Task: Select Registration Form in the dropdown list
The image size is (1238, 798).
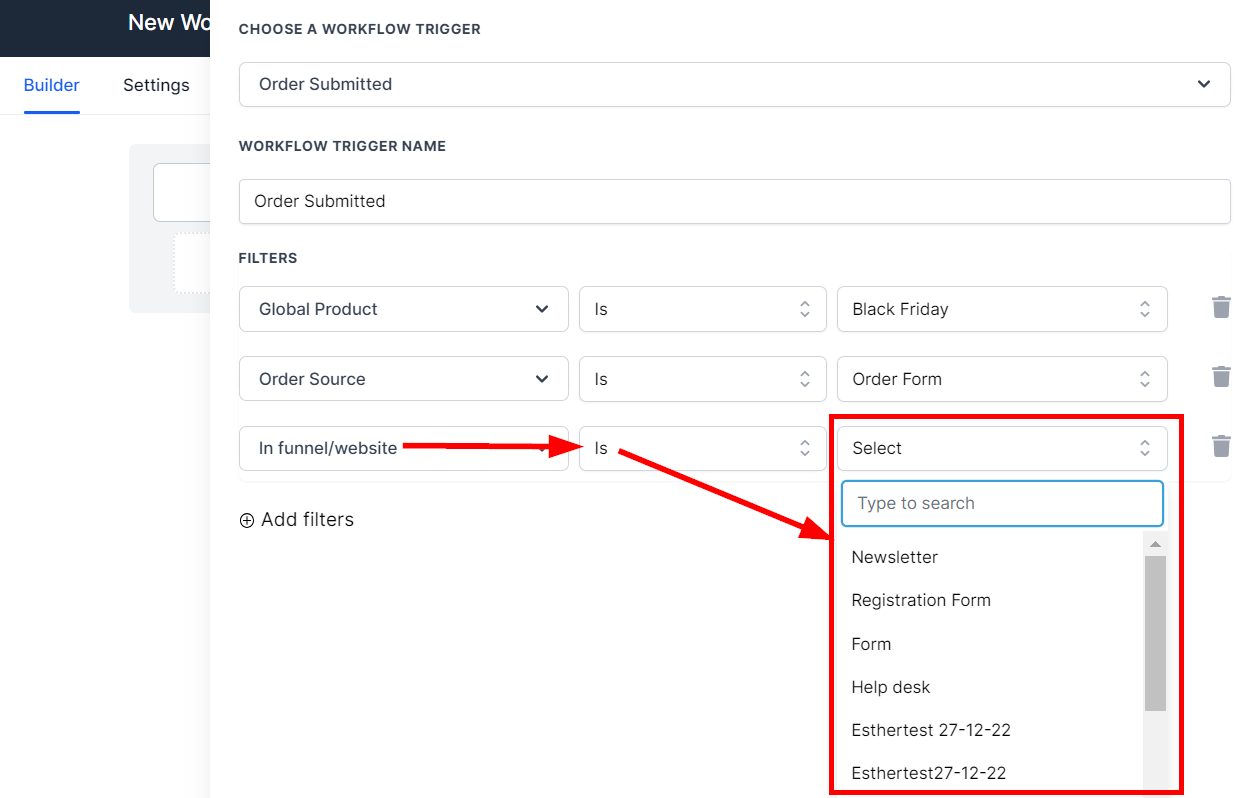Action: click(921, 600)
